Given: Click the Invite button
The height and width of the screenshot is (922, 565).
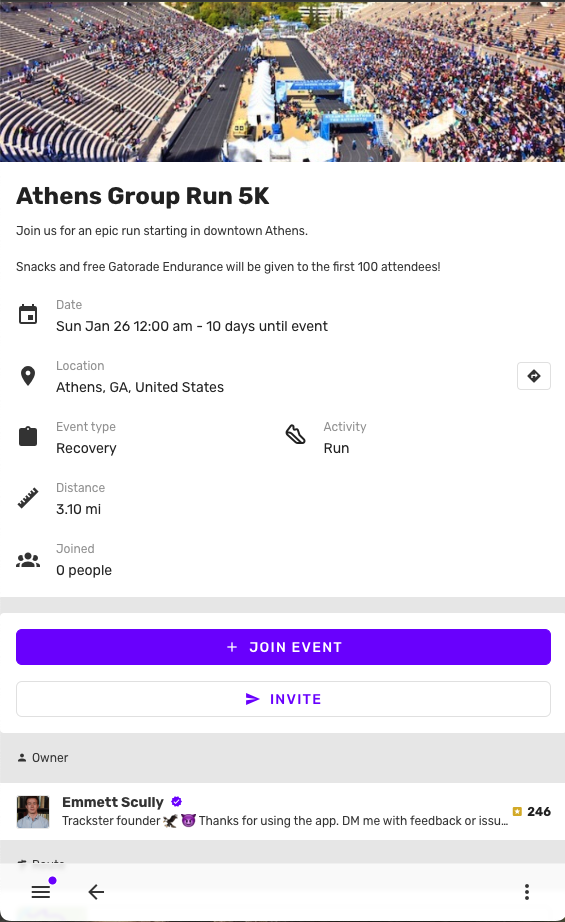Looking at the screenshot, I should (x=283, y=699).
